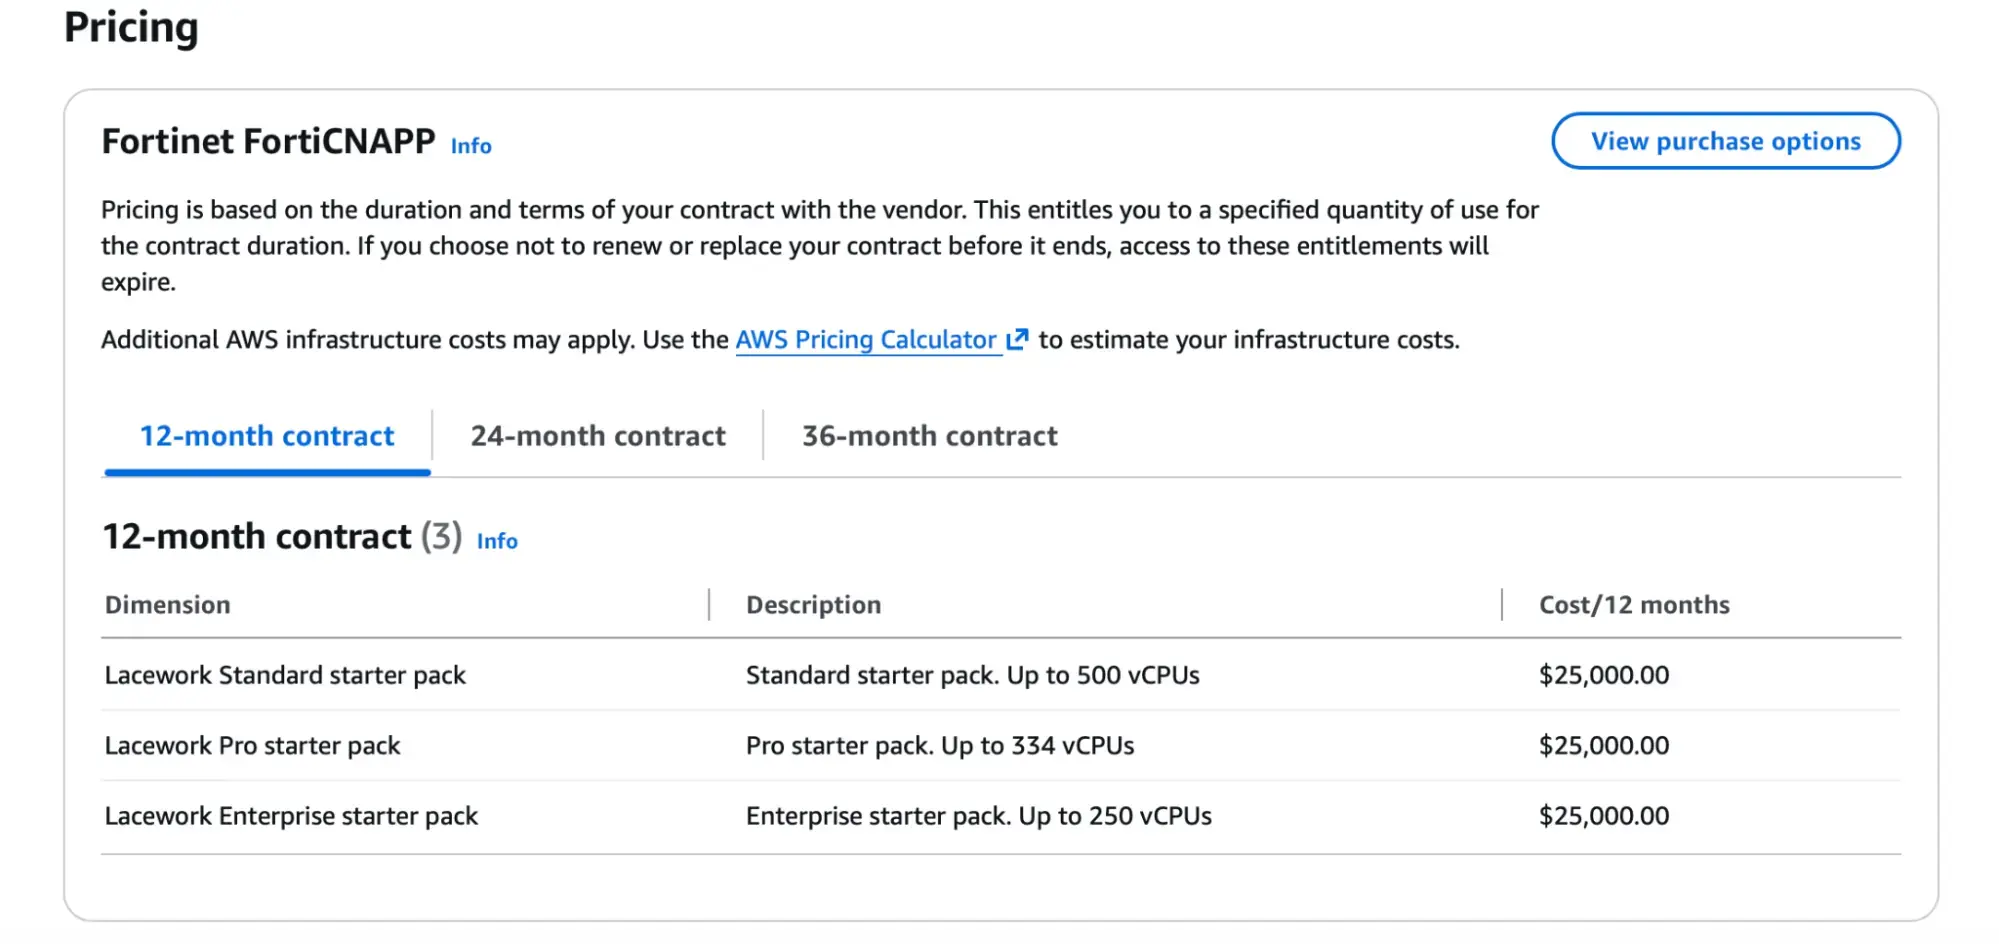The height and width of the screenshot is (944, 1999).
Task: Open the AWS Pricing Calculator link
Action: pos(866,340)
